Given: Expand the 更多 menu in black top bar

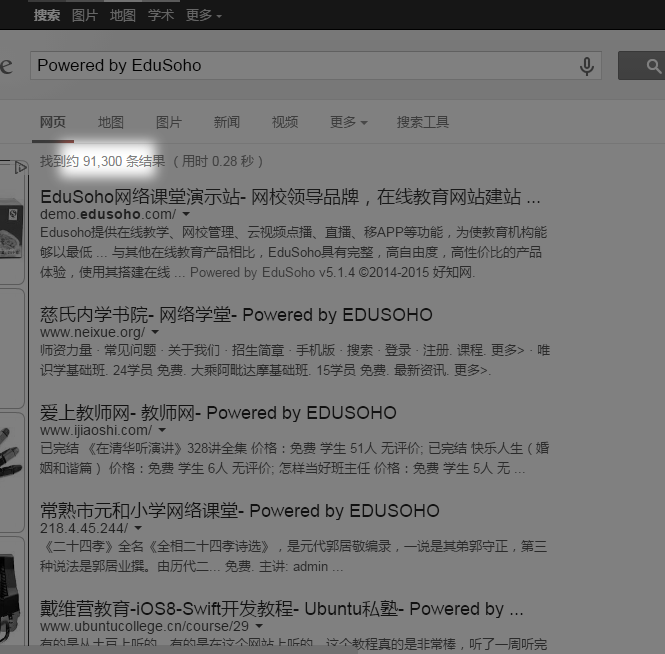Looking at the screenshot, I should (x=204, y=15).
